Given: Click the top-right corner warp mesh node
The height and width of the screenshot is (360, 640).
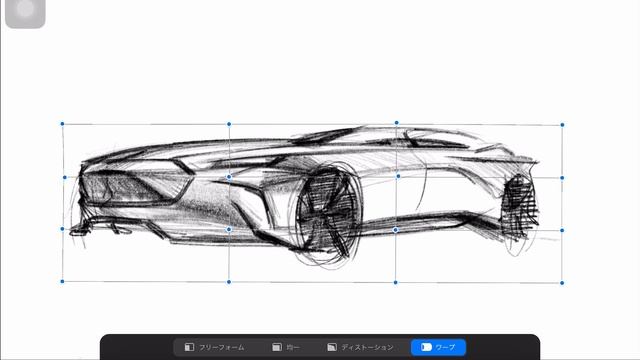Looking at the screenshot, I should [562, 125].
